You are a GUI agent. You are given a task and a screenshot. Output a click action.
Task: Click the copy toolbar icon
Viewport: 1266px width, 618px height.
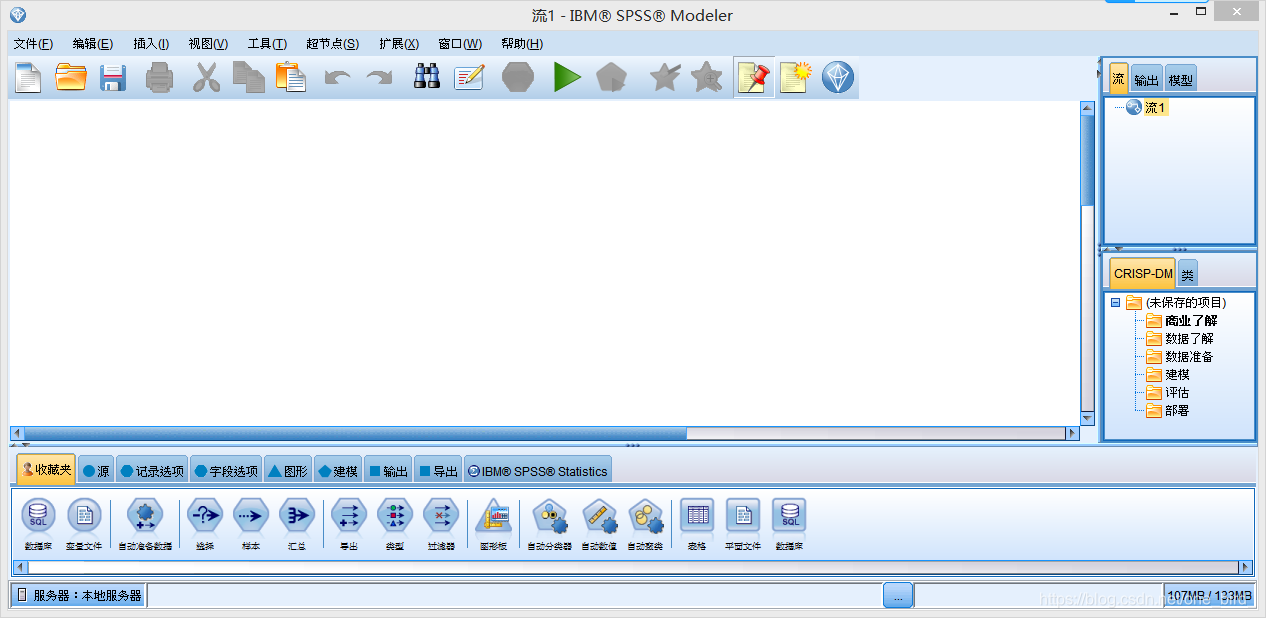248,77
